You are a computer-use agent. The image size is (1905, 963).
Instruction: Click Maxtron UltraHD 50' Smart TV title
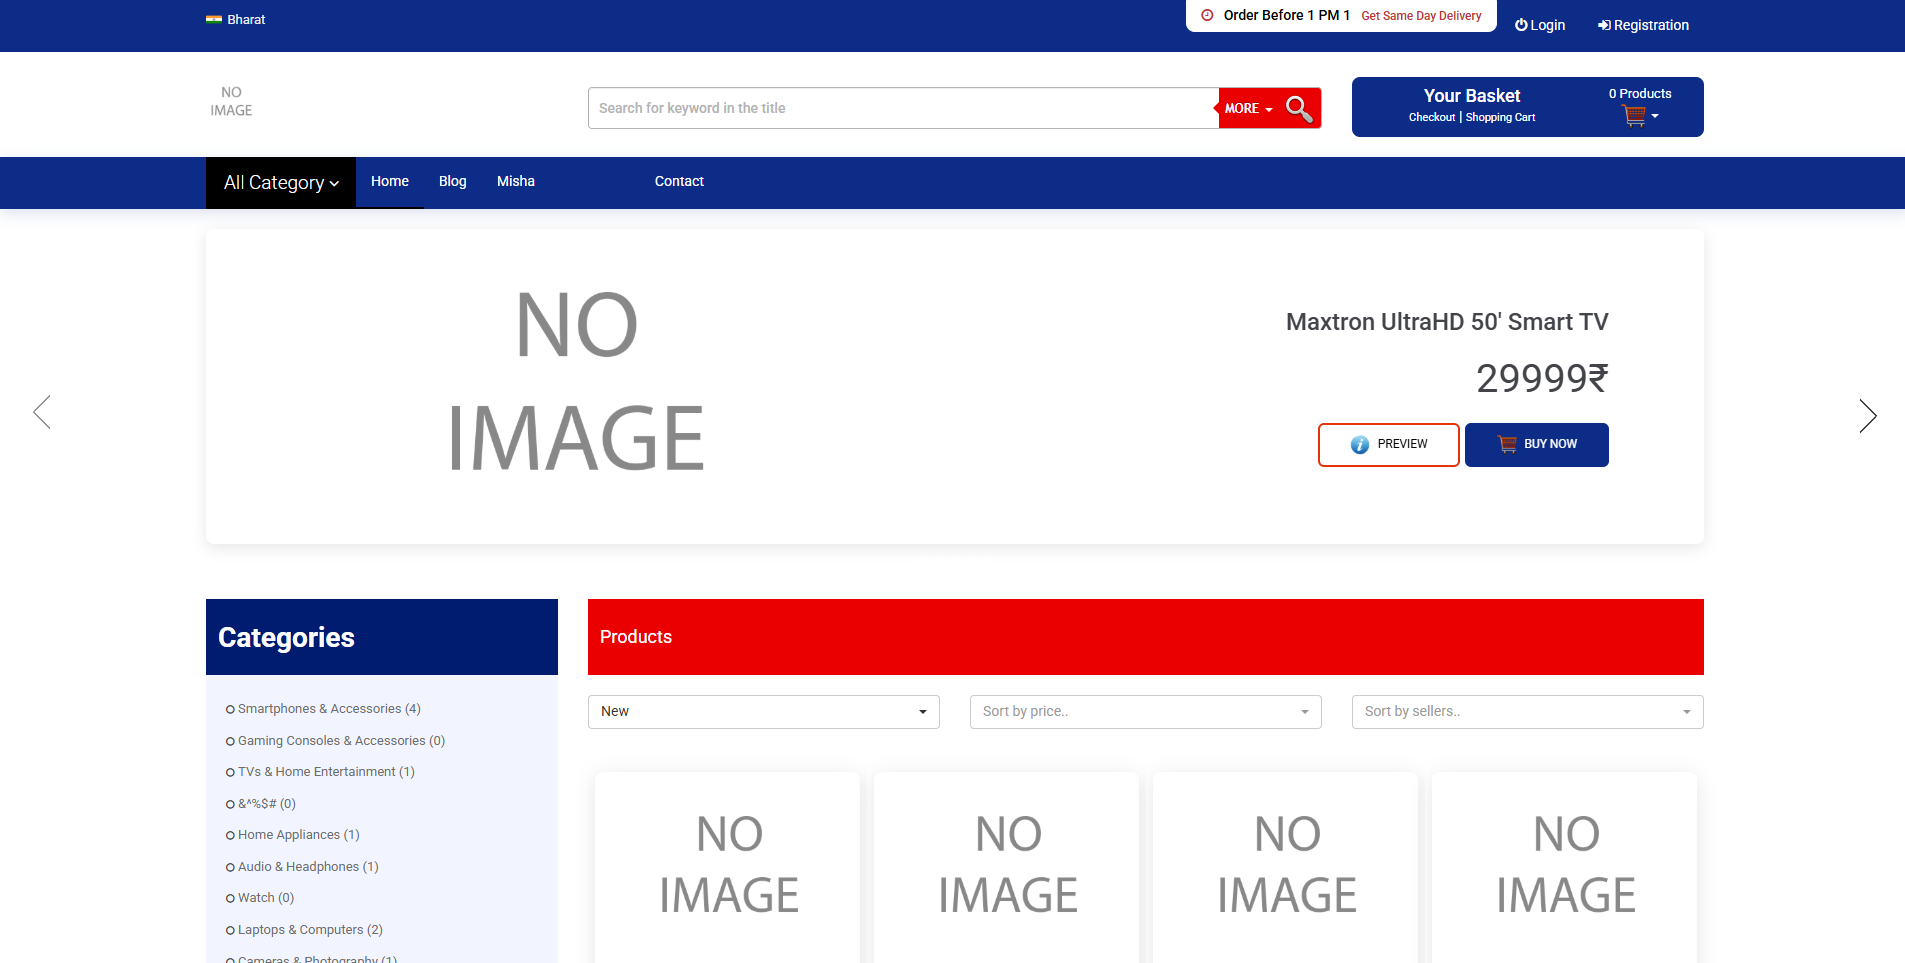click(x=1447, y=322)
